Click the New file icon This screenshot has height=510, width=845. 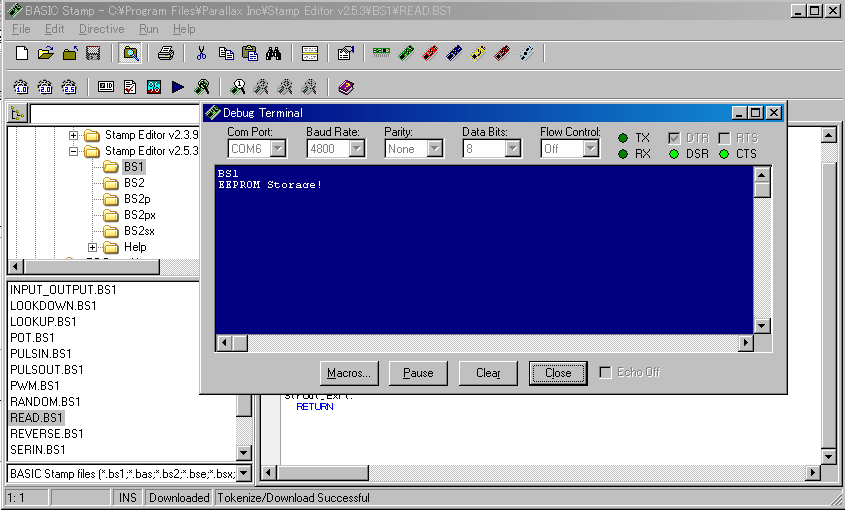pyautogui.click(x=22, y=53)
